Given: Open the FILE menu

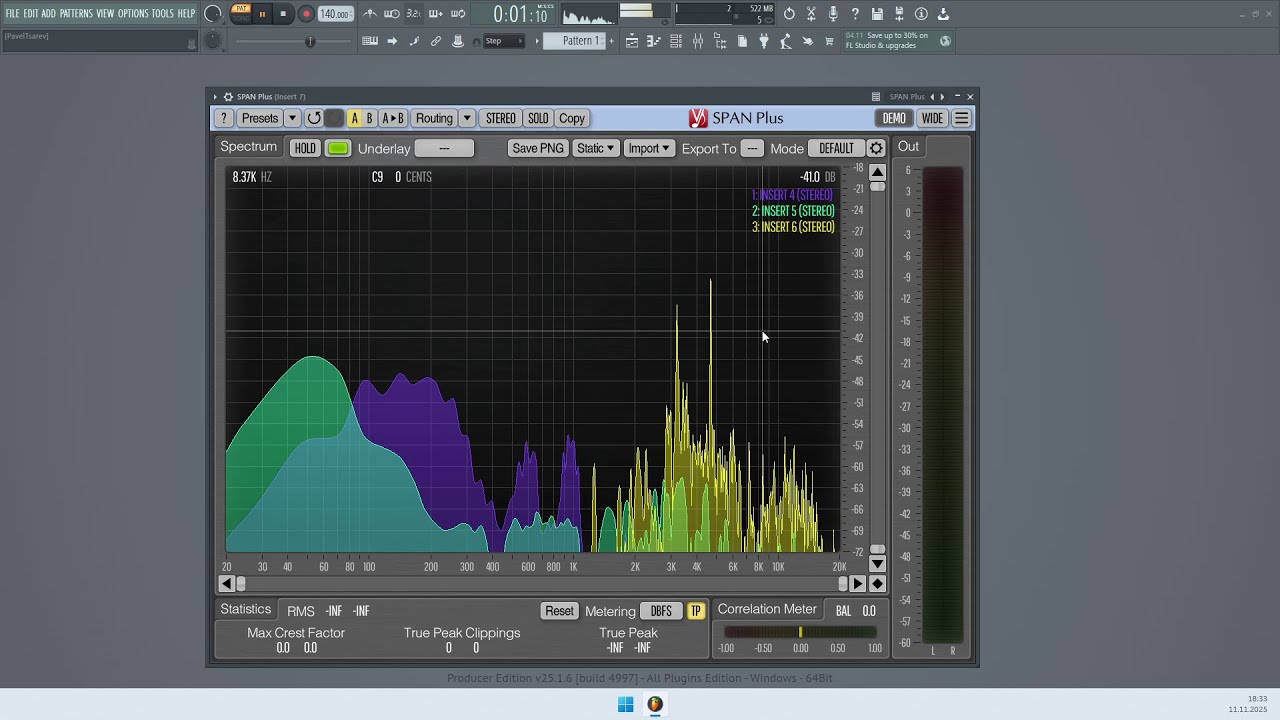Looking at the screenshot, I should (x=12, y=14).
